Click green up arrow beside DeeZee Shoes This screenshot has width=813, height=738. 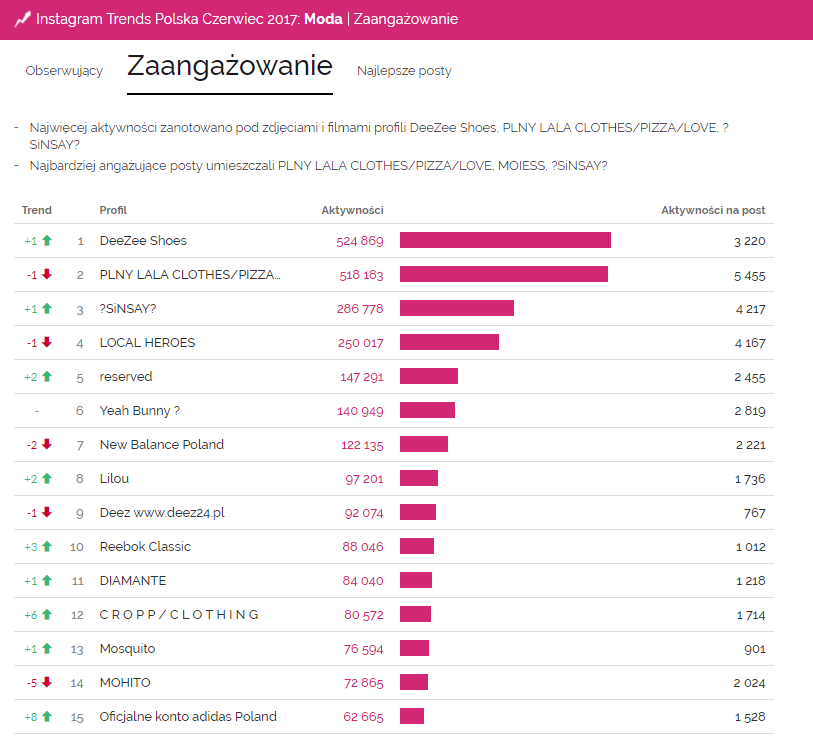[x=46, y=241]
